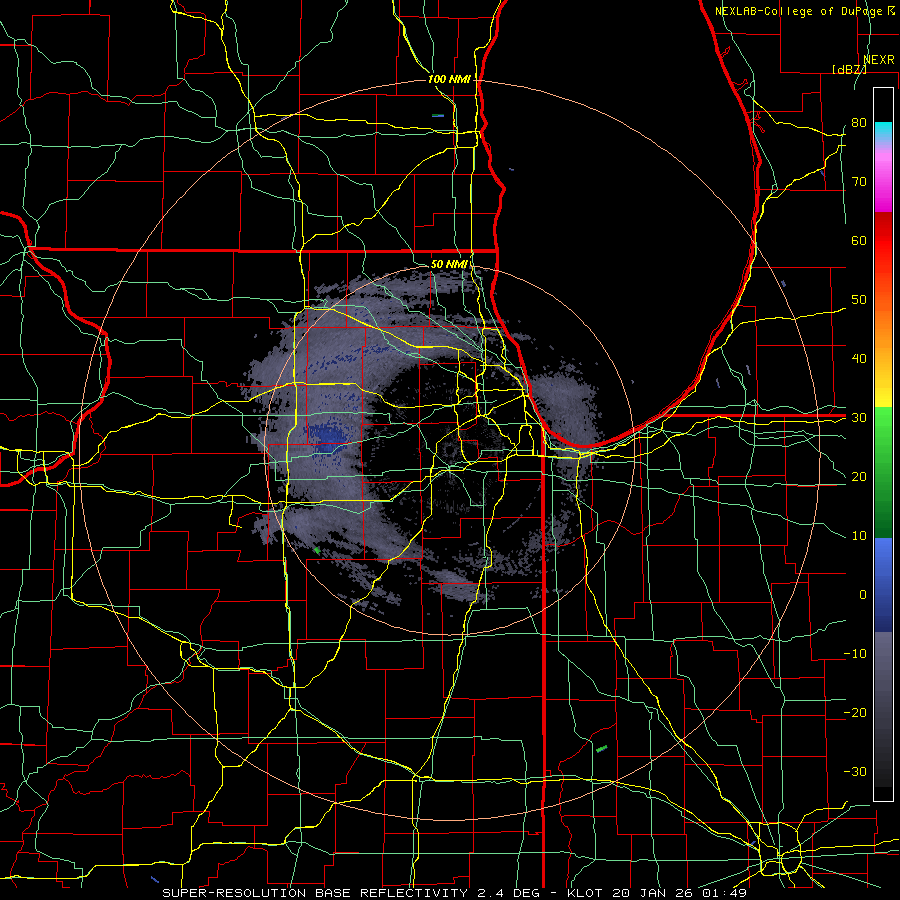Click the 10 value on the dBZ scale

click(859, 536)
